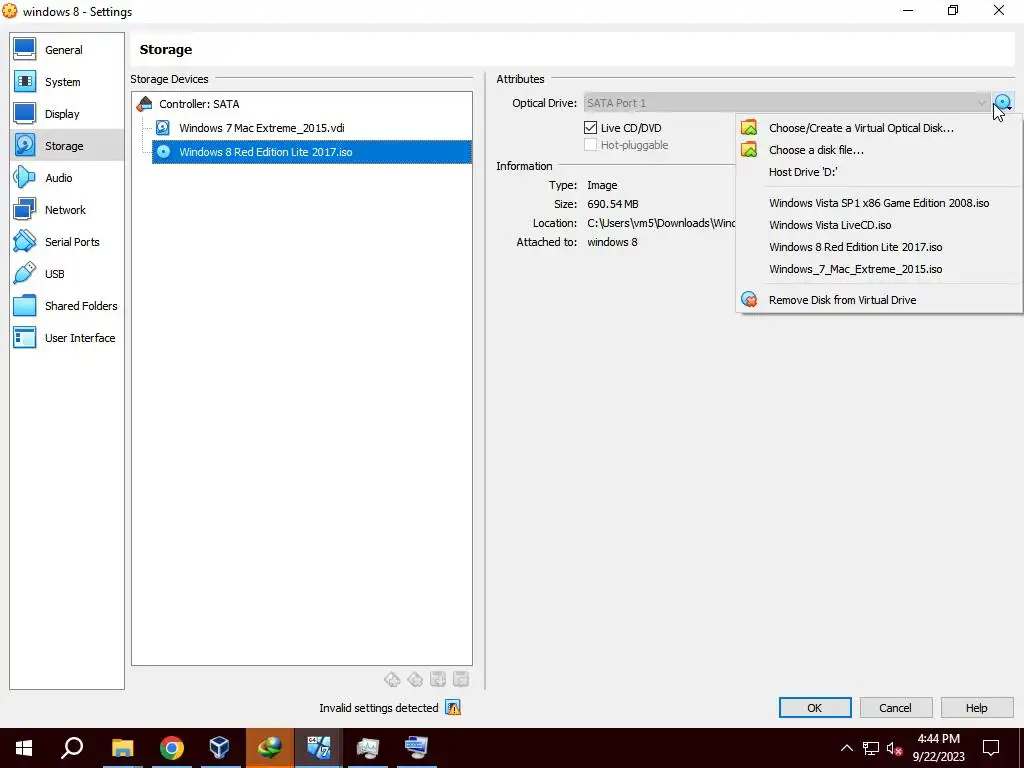Choose 'Choose/Create a Virtual Optical Disk...'
This screenshot has width=1024, height=768.
(x=878, y=128)
